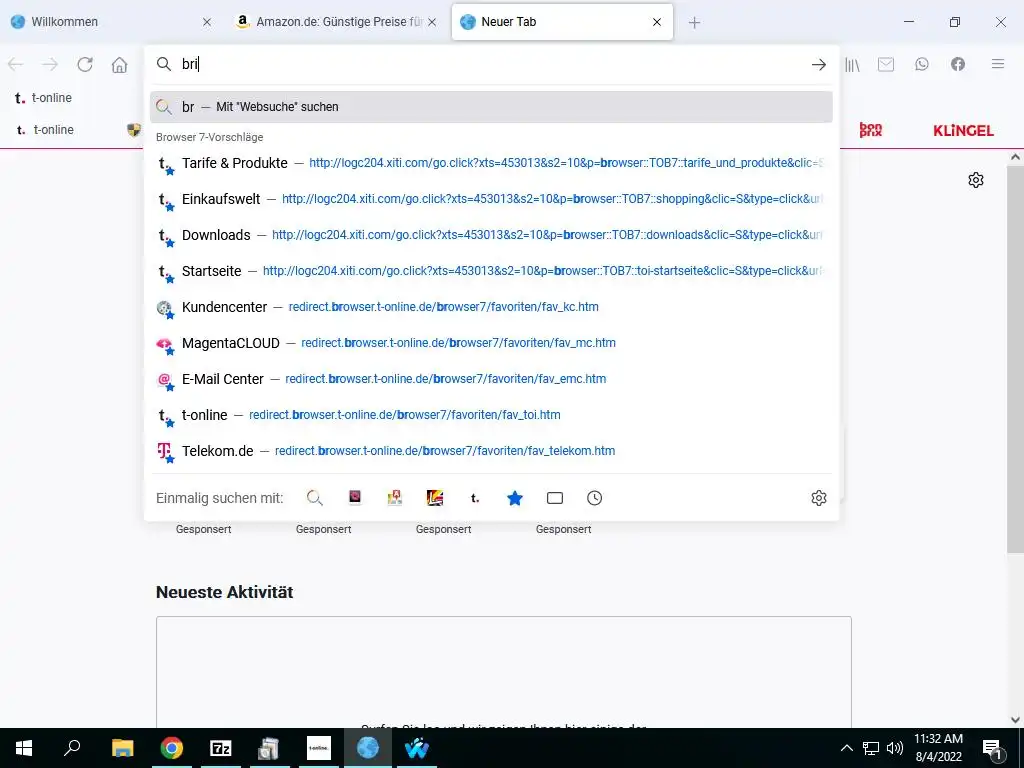Choose the MagentaCLOUD suggestion
This screenshot has height=768, width=1024.
click(x=491, y=343)
